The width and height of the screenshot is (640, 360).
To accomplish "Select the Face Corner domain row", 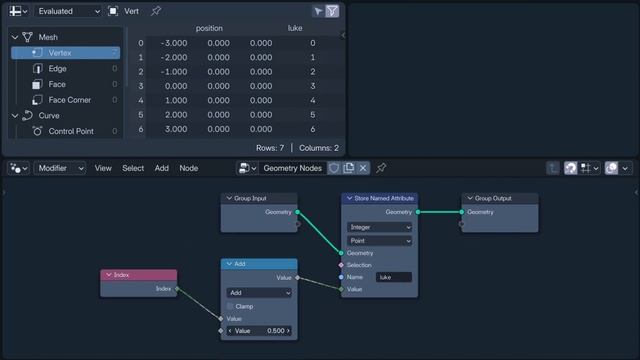I will click(x=65, y=100).
